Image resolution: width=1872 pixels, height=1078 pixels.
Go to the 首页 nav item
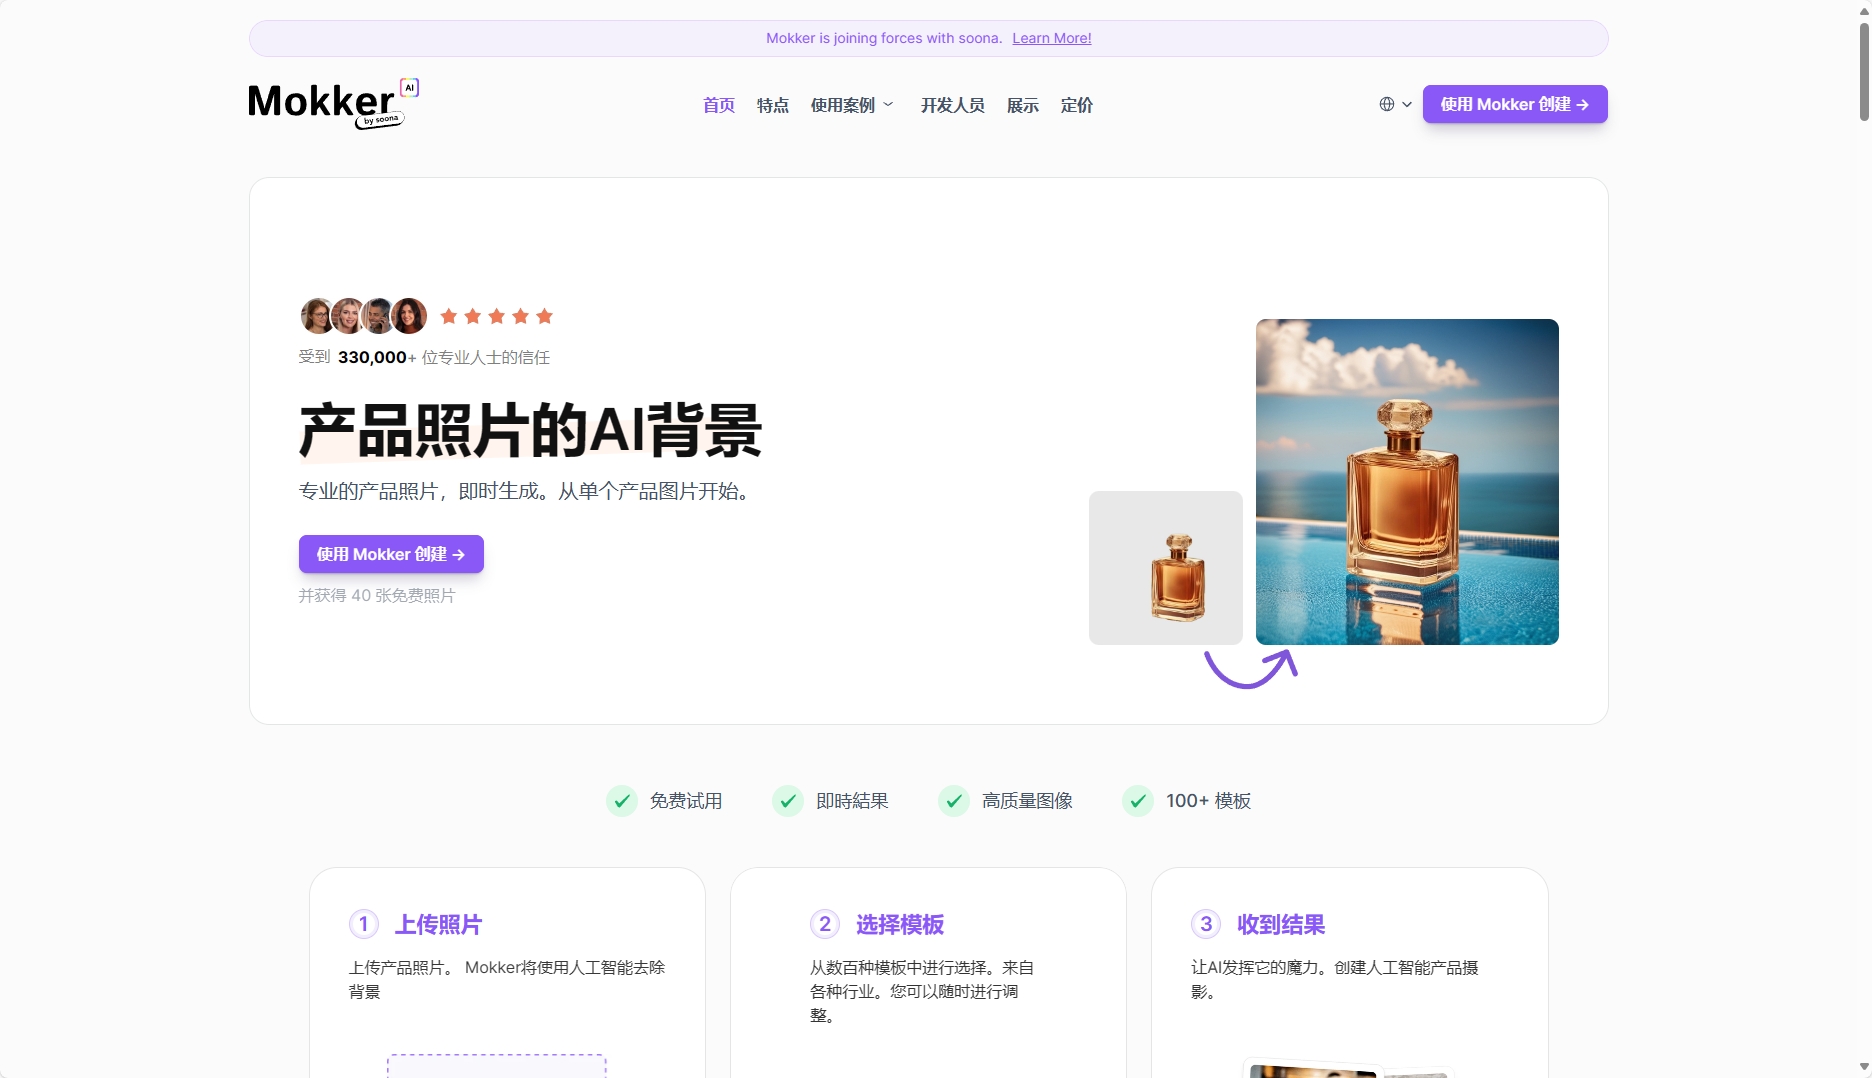pos(718,105)
